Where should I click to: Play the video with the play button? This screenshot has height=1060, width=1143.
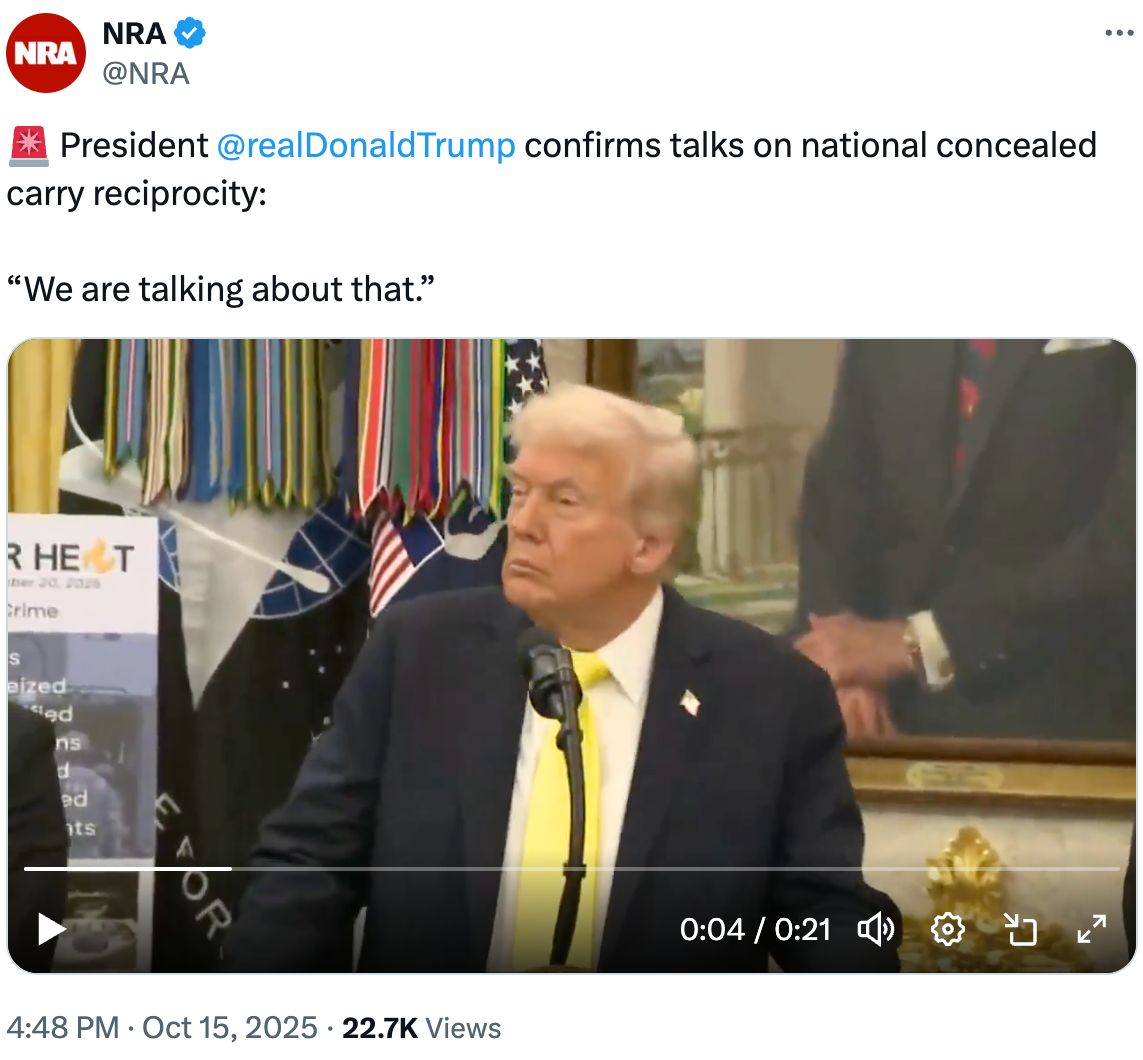point(51,929)
